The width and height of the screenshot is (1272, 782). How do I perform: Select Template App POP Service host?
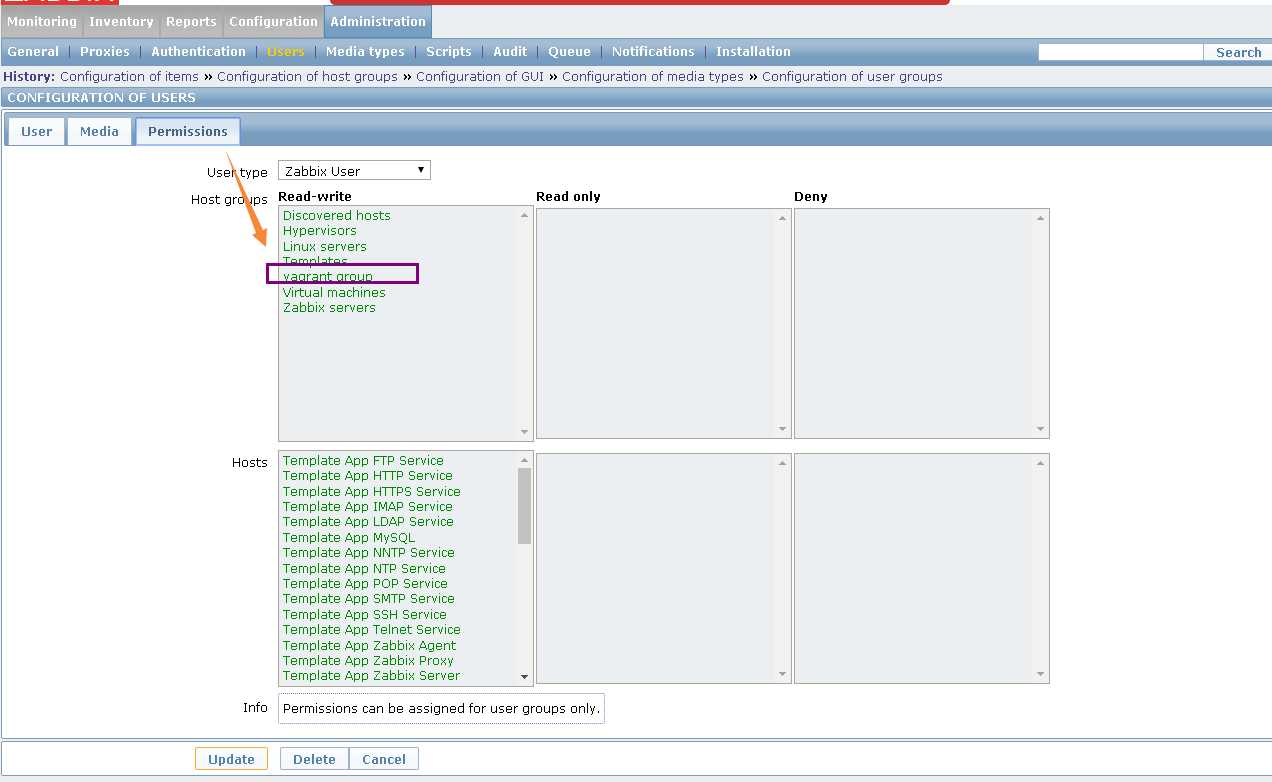(x=365, y=584)
